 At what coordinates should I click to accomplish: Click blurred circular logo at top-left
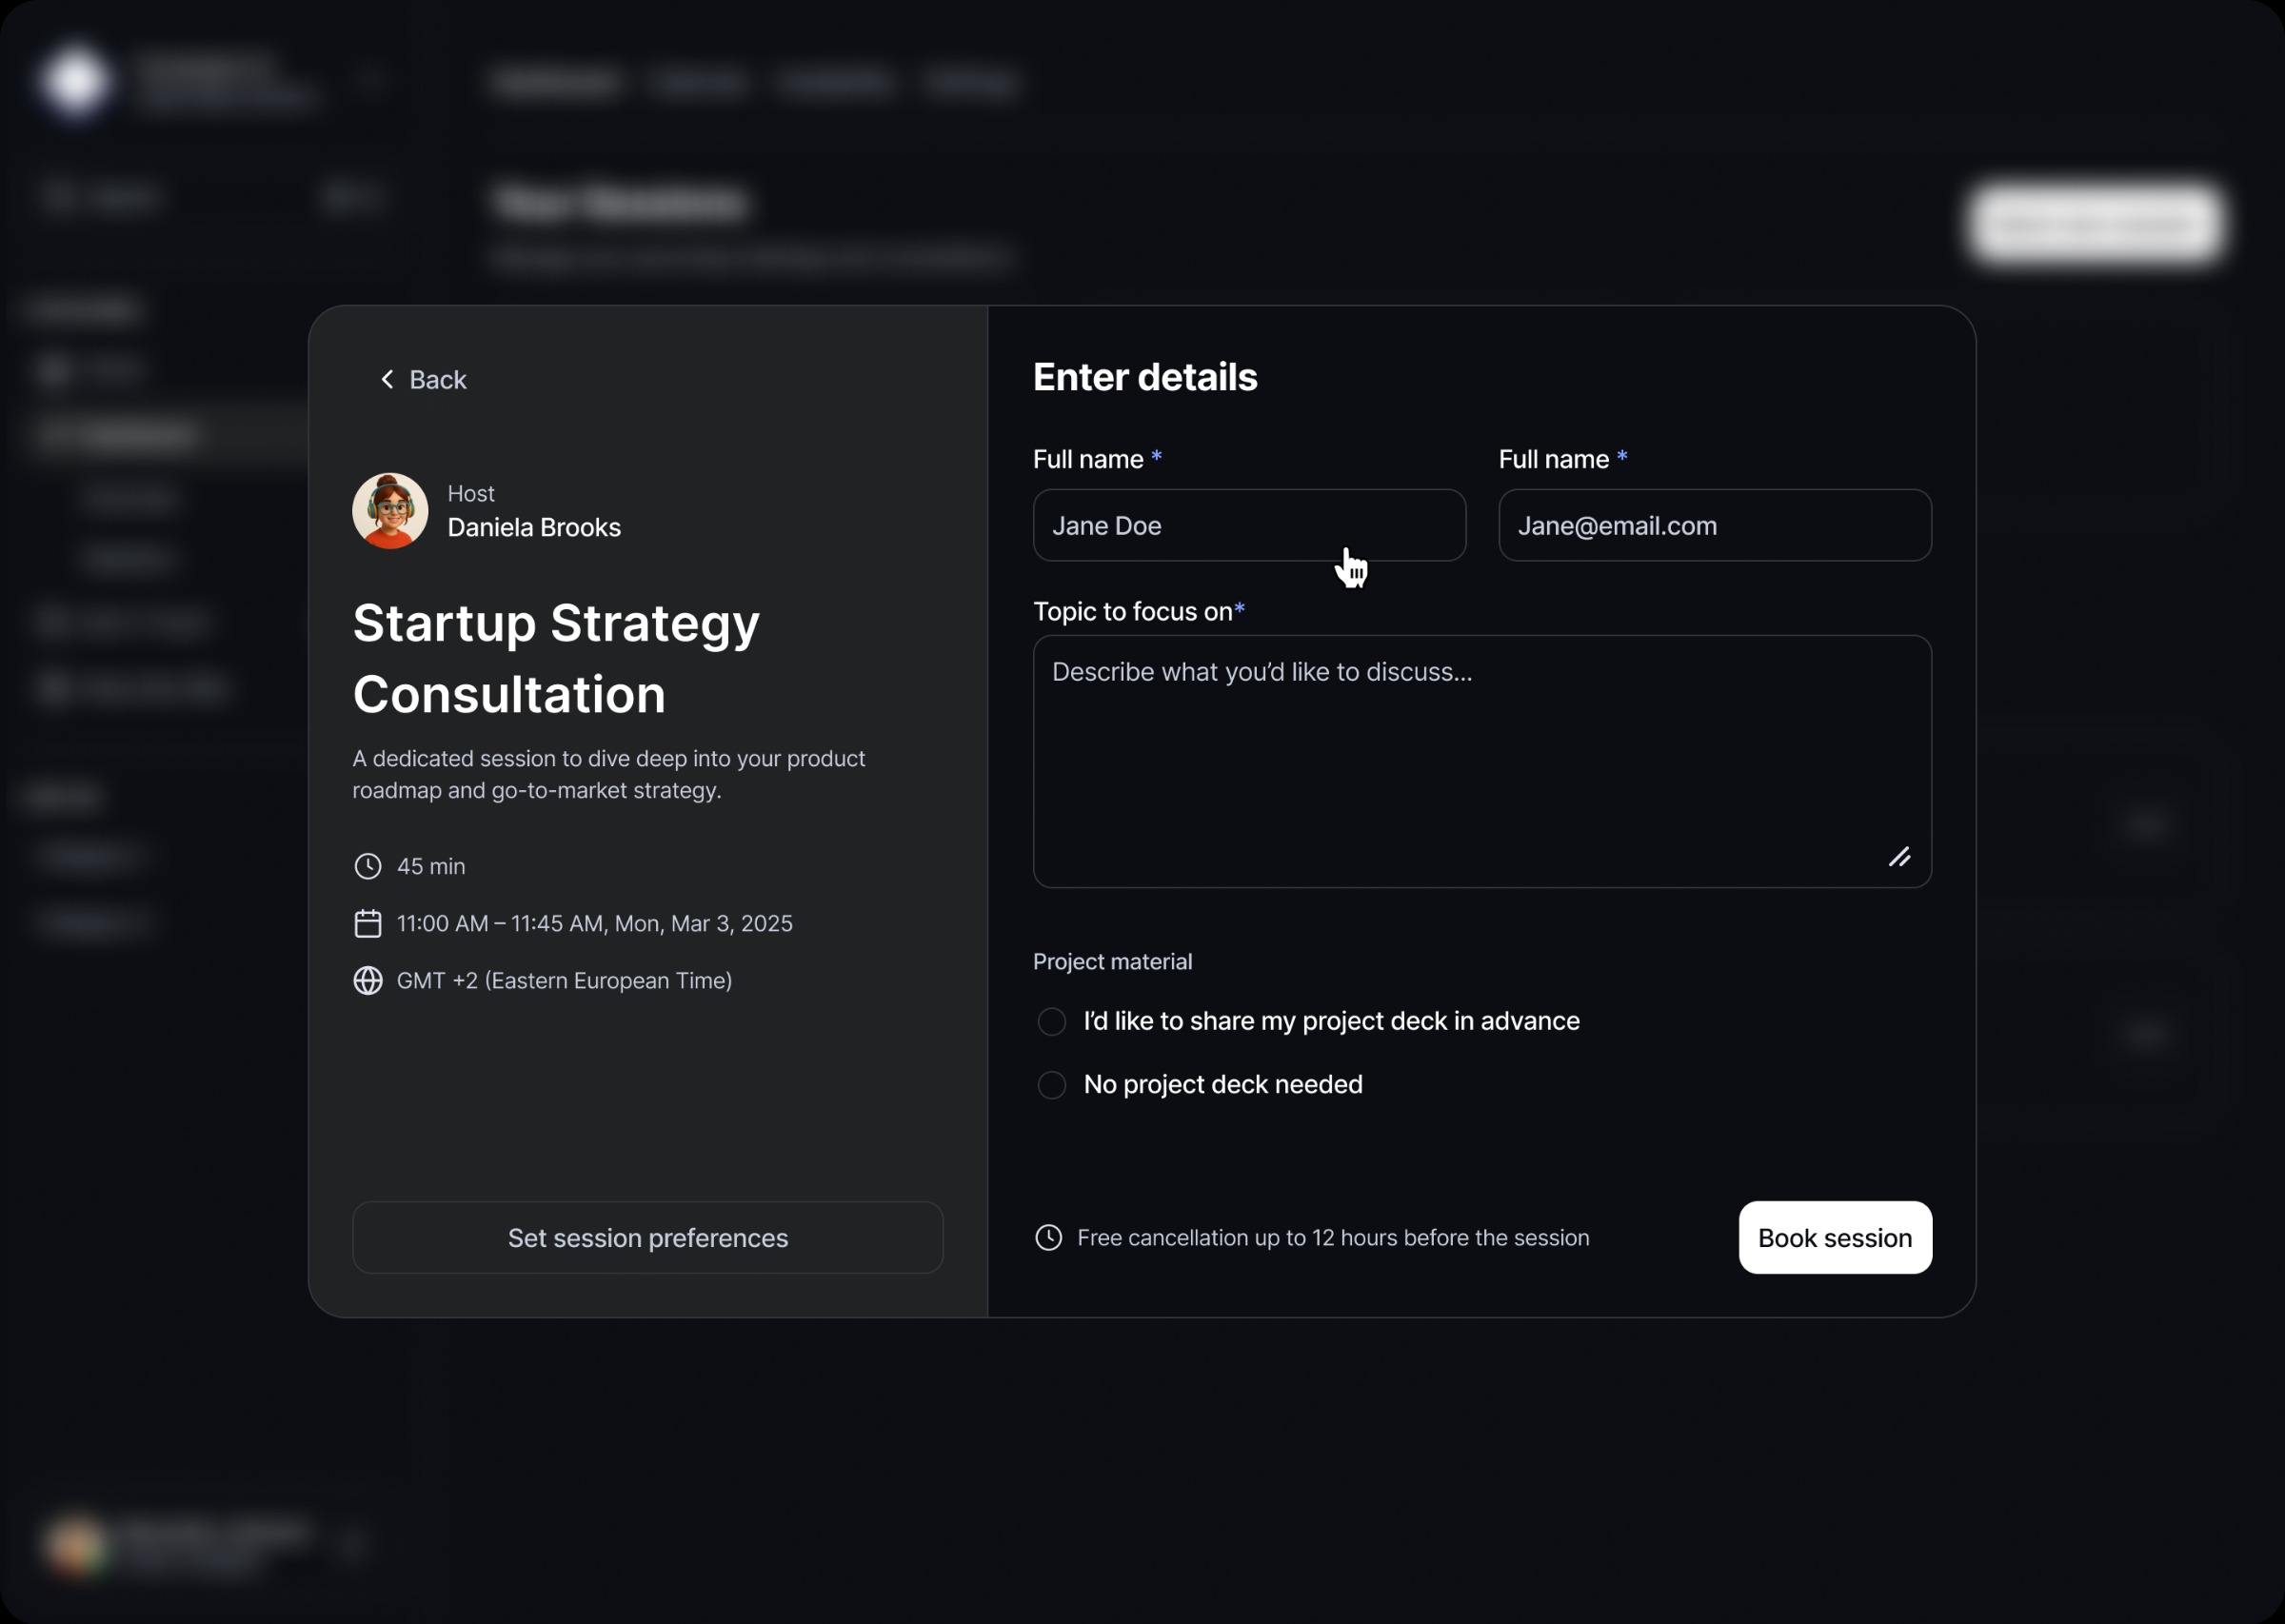[x=75, y=80]
